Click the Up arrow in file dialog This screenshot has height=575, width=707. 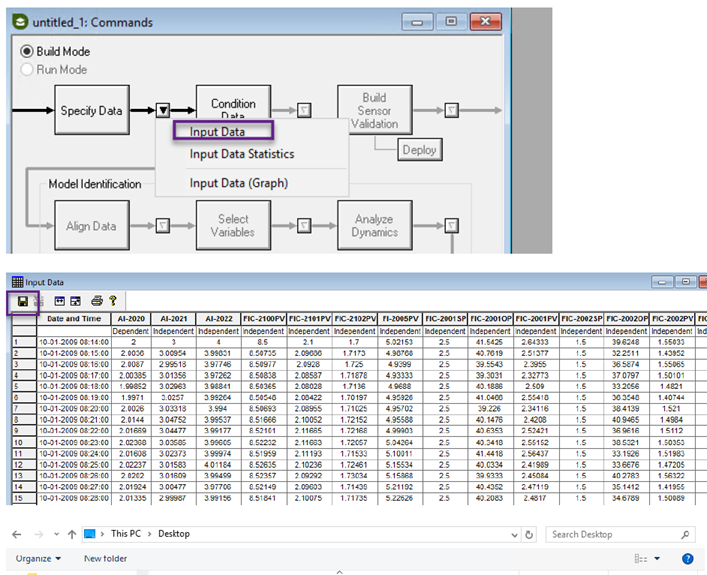pos(70,535)
